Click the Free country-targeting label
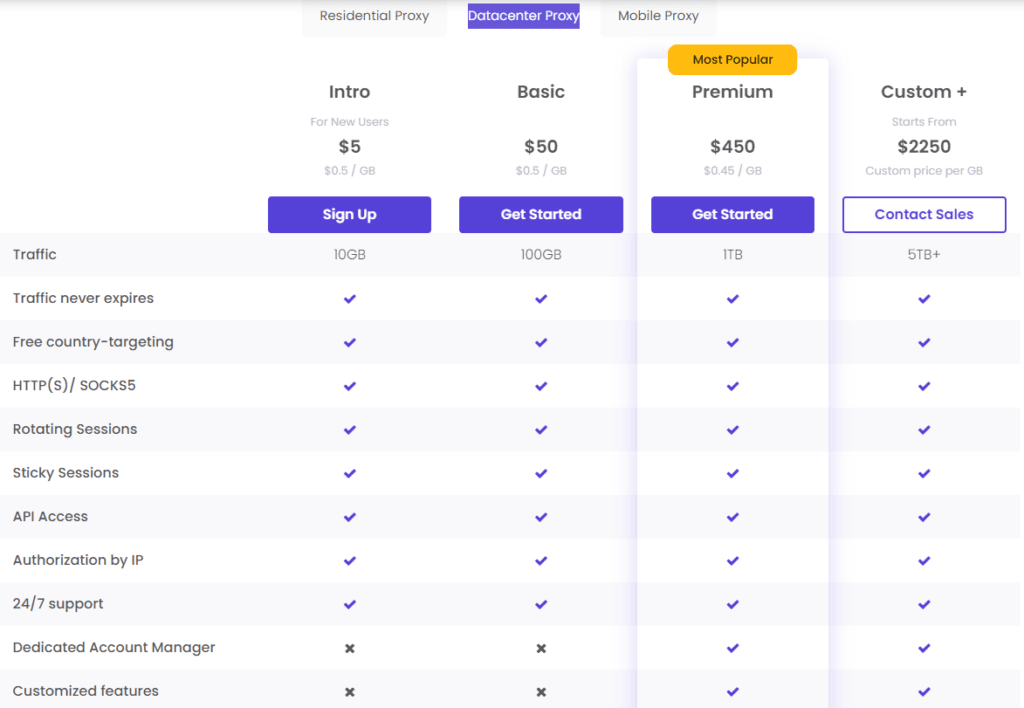 click(93, 342)
